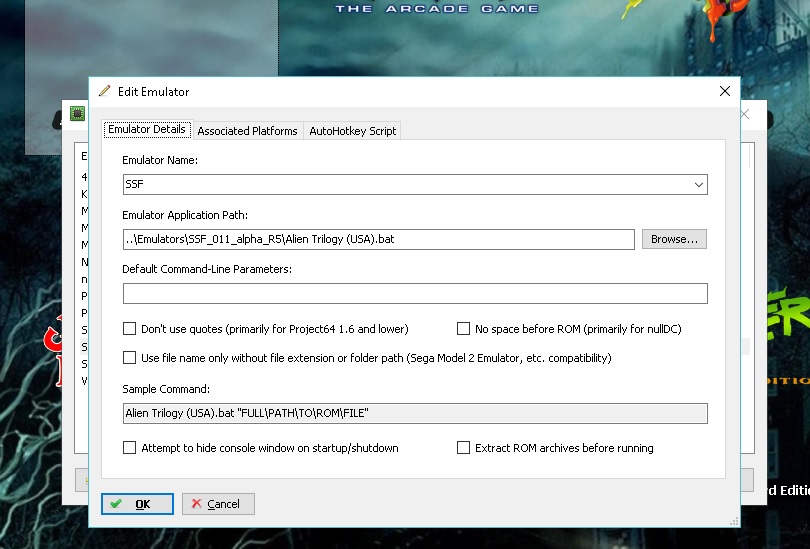Confirm with the OK button

(137, 504)
